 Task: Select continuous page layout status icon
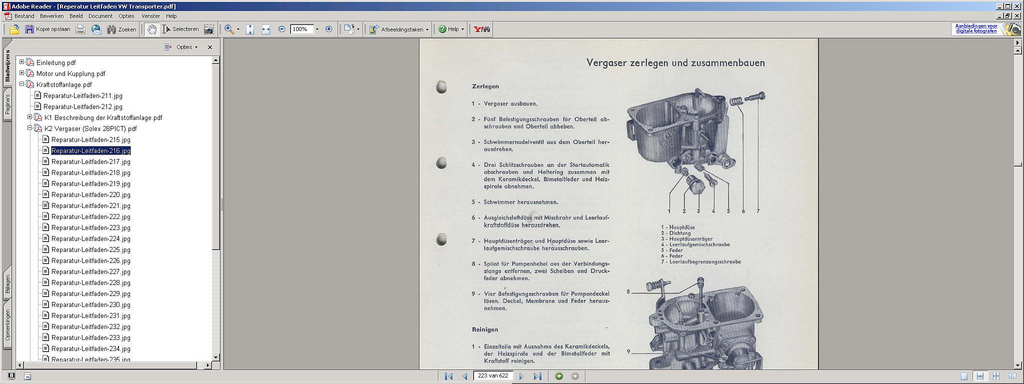980,376
